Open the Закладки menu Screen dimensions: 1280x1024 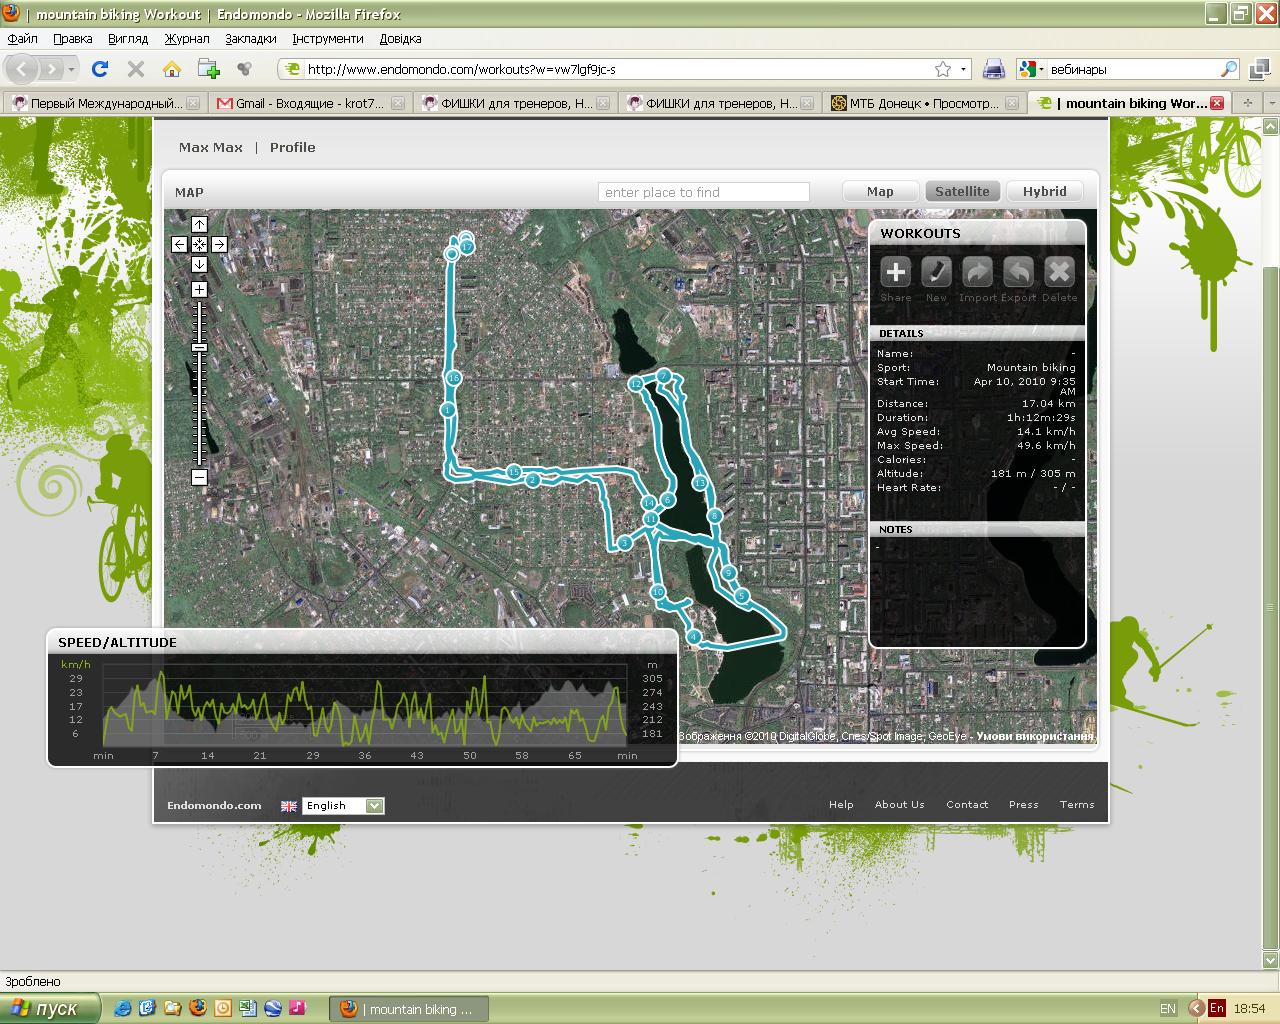coord(250,39)
